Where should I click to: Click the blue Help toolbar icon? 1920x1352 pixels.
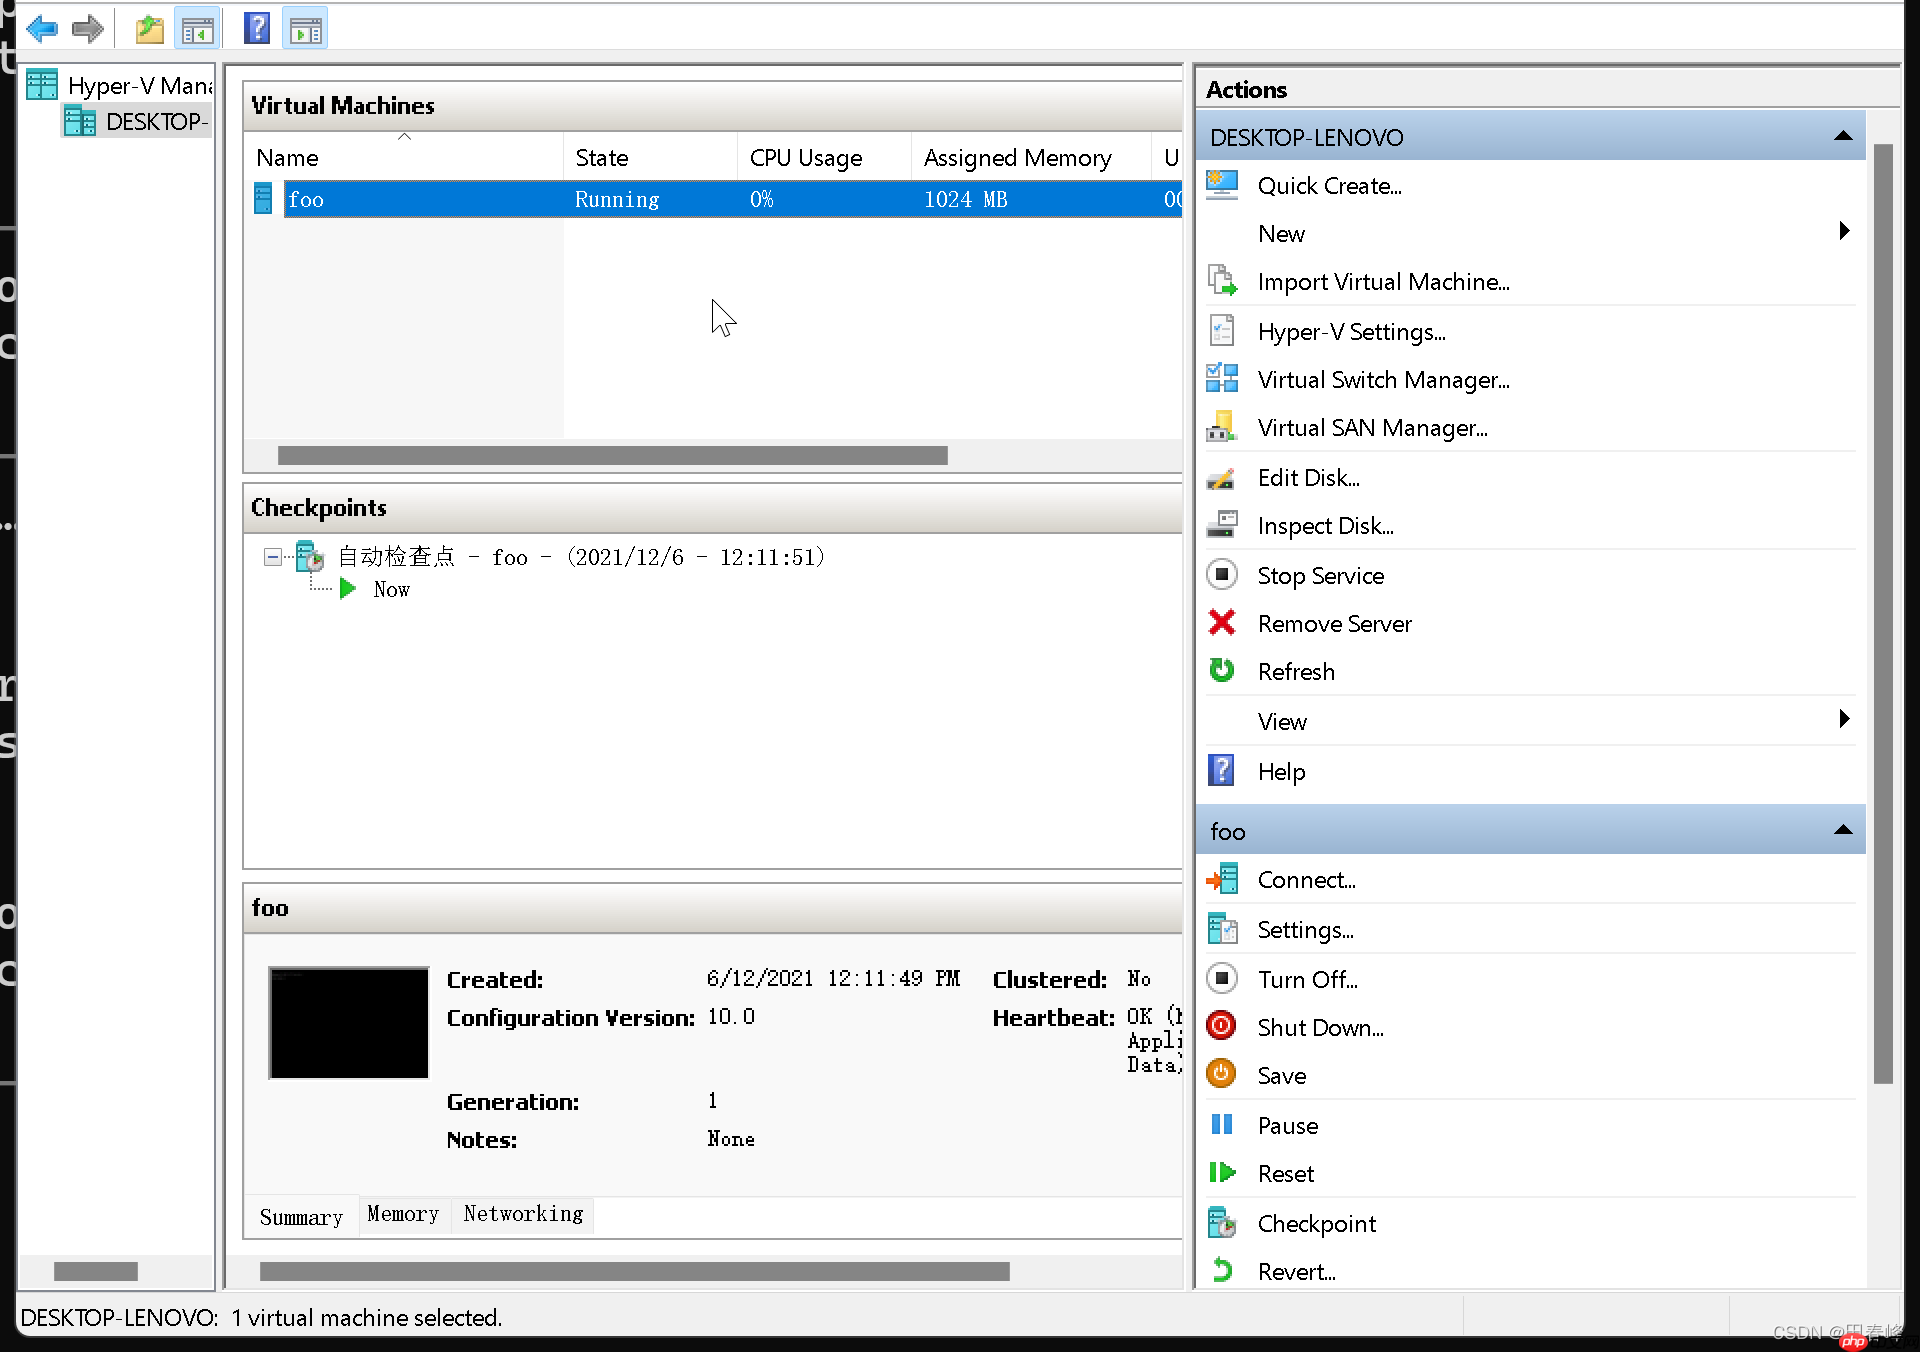coord(256,29)
